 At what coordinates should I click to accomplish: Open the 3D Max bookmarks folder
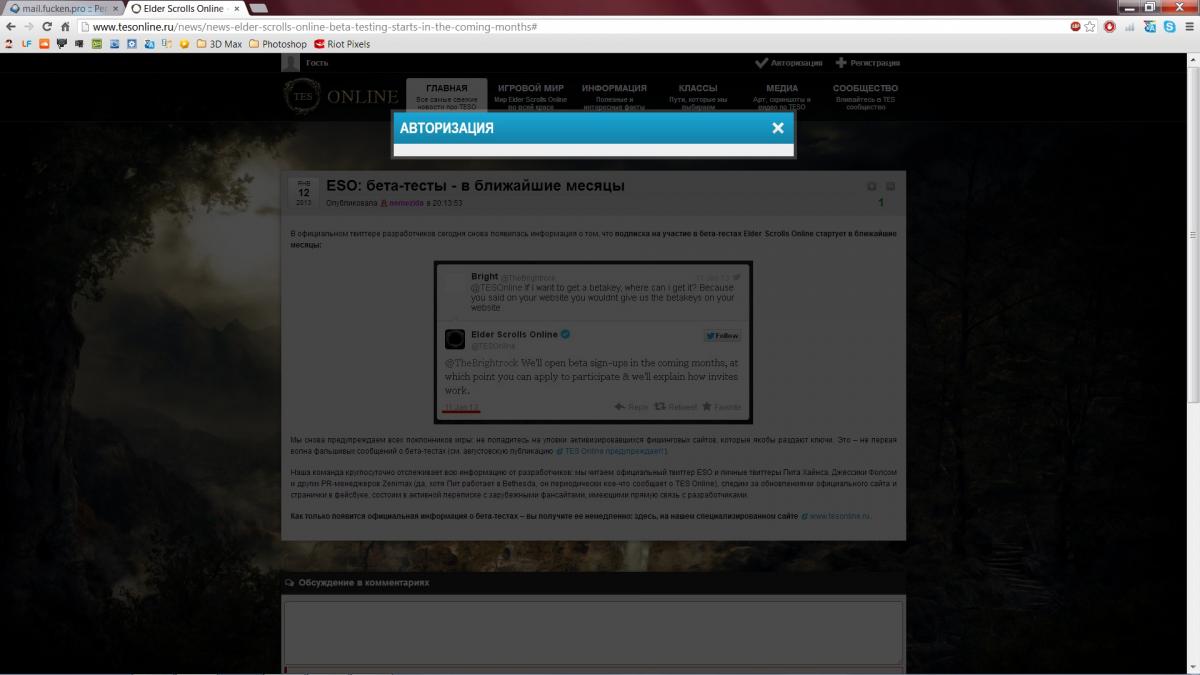[x=219, y=44]
